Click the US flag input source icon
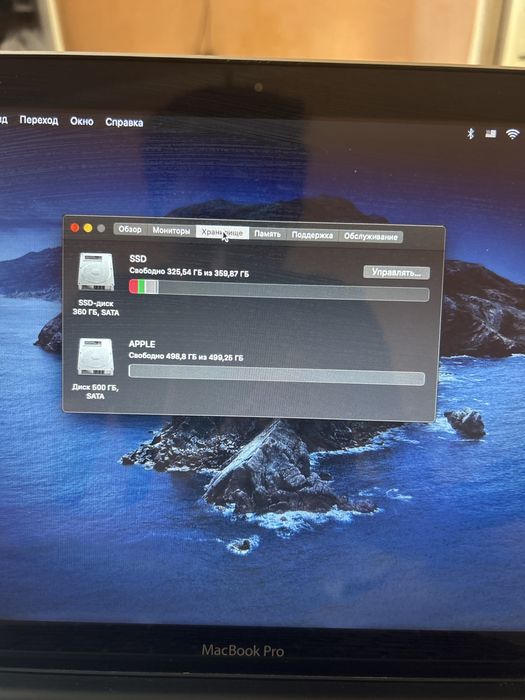This screenshot has height=700, width=525. tap(491, 133)
